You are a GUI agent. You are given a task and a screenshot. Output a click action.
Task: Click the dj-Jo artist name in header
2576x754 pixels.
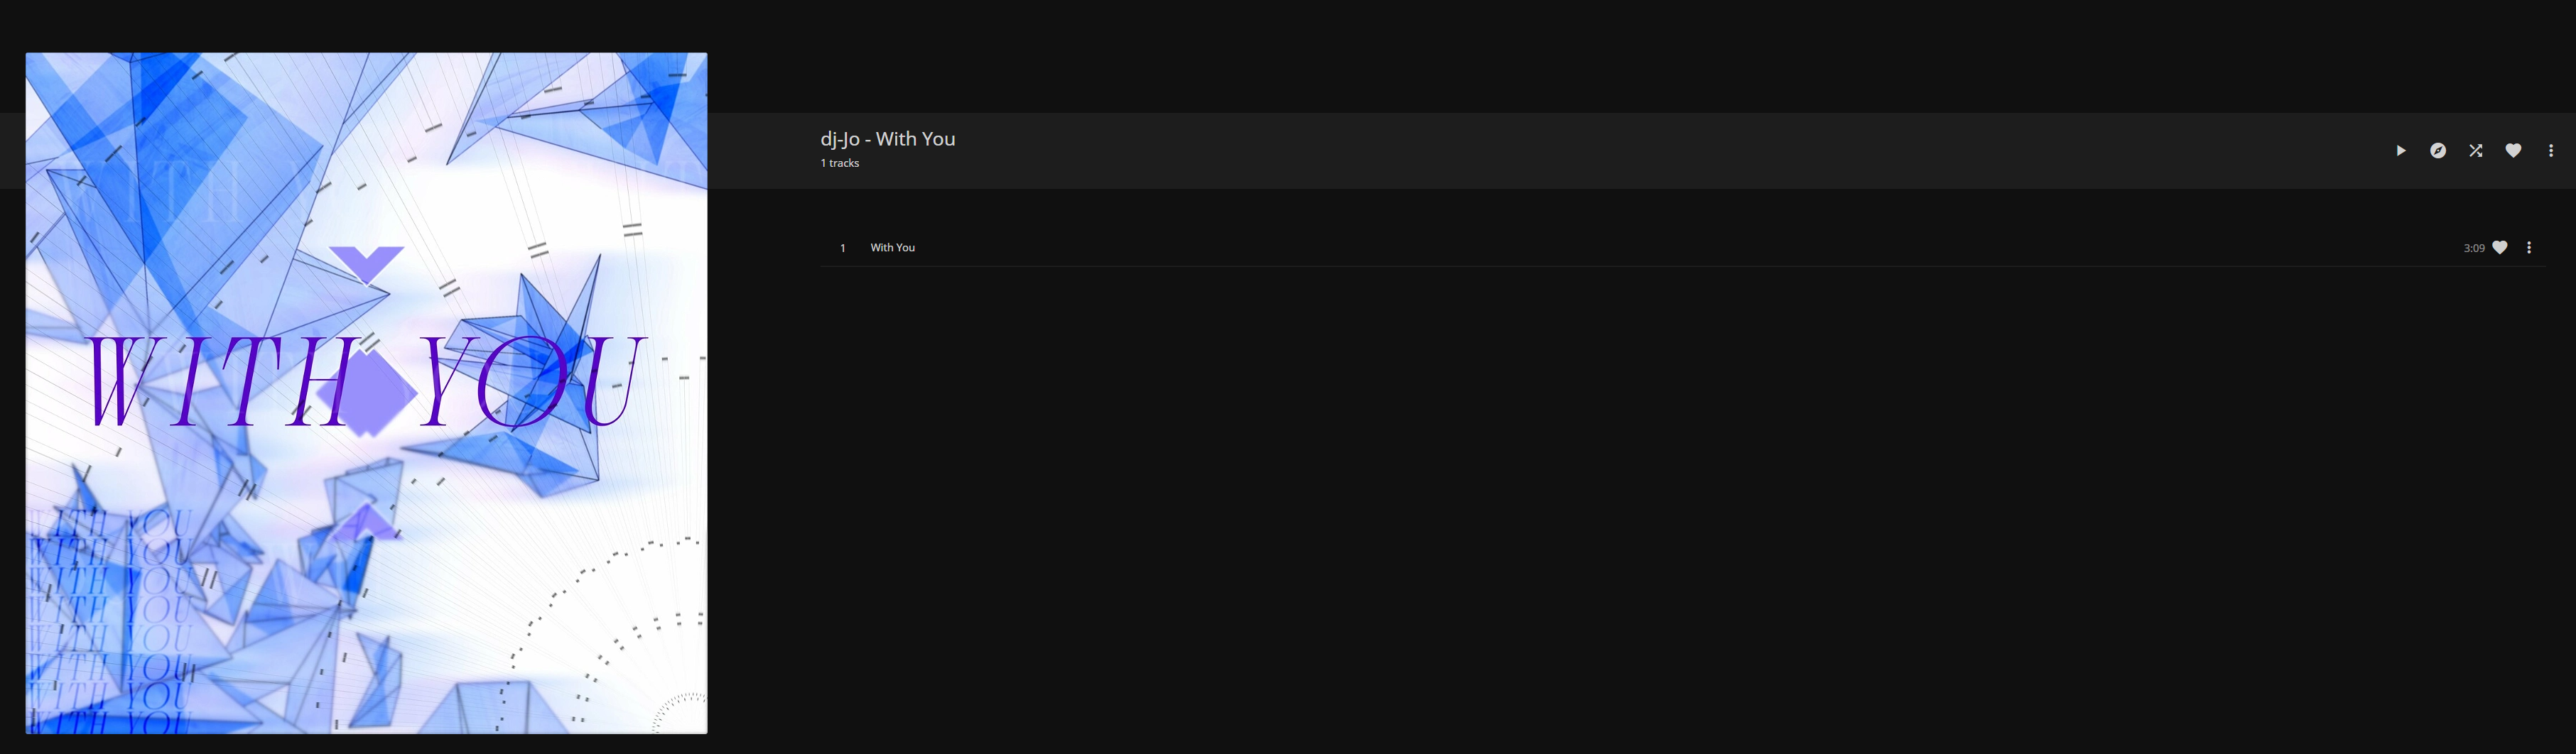tap(839, 139)
